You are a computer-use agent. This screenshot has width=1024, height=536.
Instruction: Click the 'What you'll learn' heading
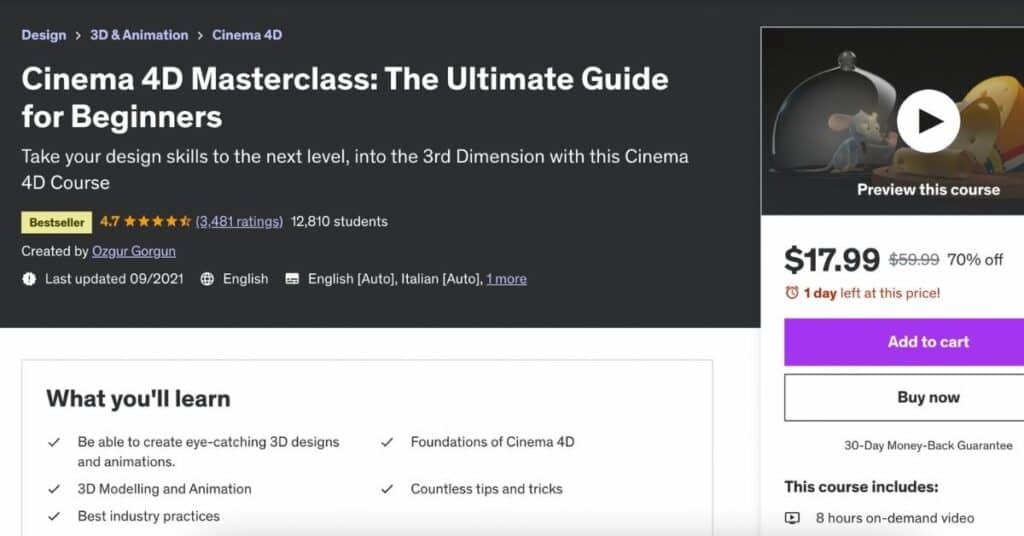138,398
